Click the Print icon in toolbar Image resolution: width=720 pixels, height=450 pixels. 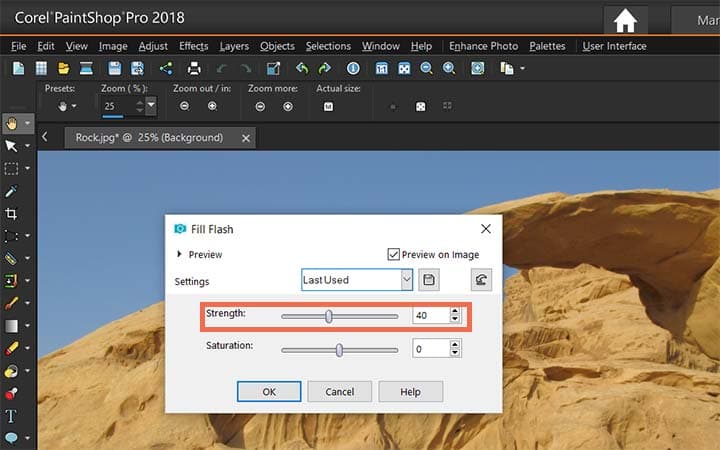[x=194, y=69]
